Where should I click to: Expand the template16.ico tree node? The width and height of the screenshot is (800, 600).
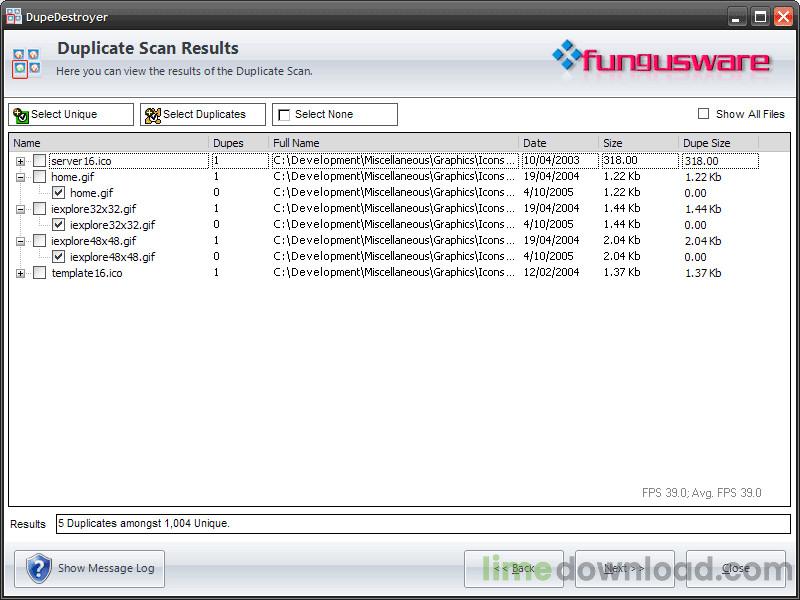coord(20,273)
